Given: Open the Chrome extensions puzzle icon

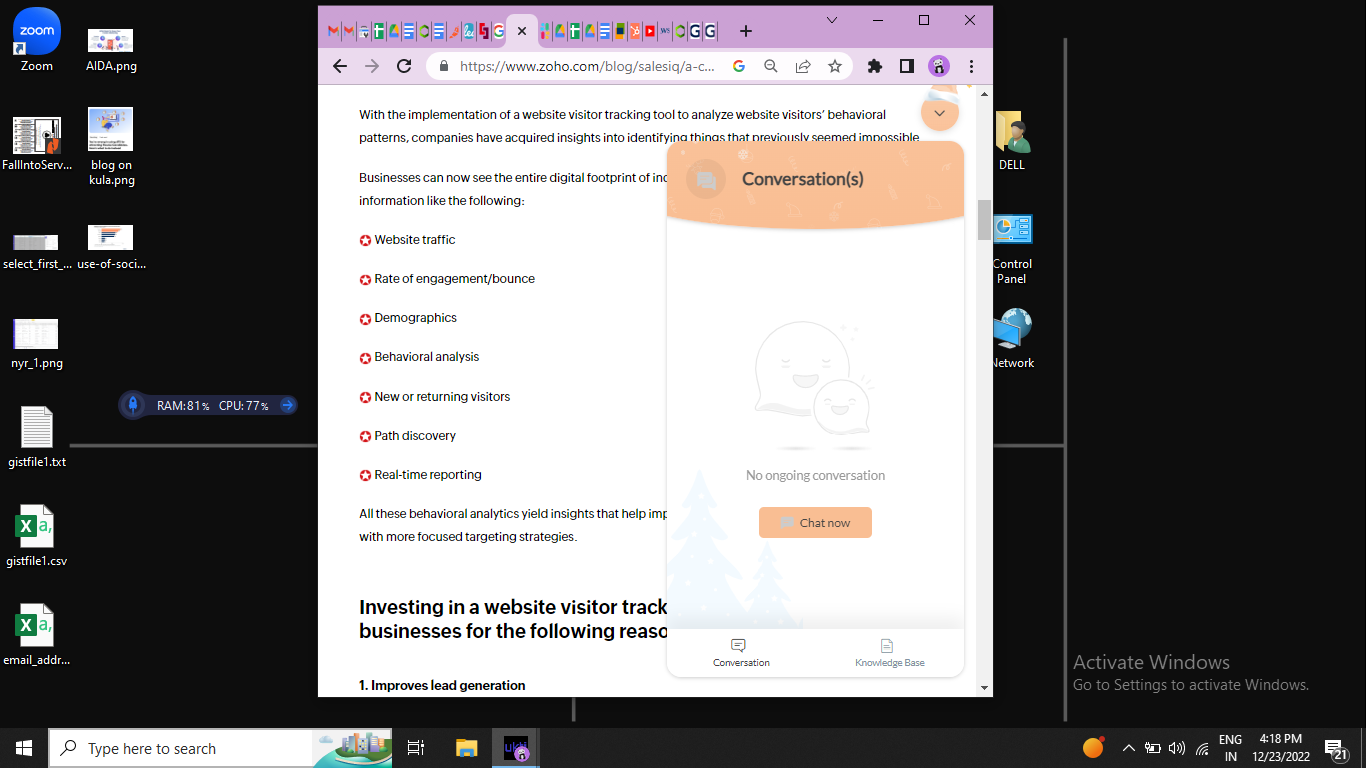Looking at the screenshot, I should 875,66.
